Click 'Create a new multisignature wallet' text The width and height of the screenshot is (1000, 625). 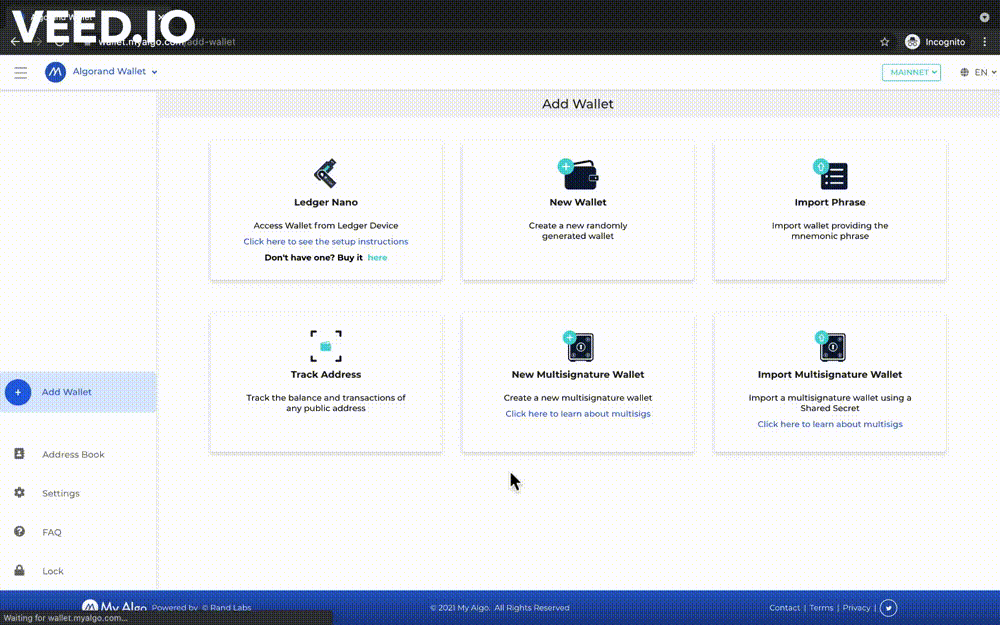pyautogui.click(x=578, y=398)
